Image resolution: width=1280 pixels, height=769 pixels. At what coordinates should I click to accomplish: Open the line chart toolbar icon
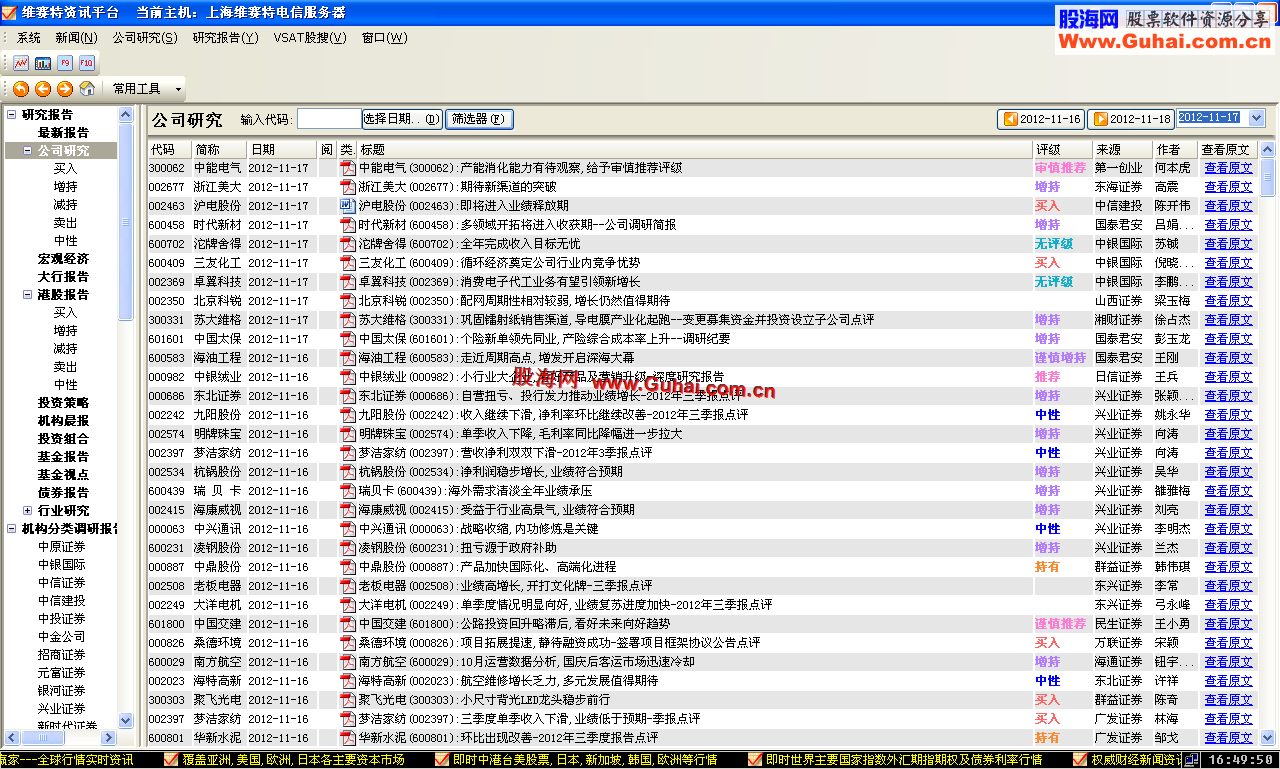point(21,62)
